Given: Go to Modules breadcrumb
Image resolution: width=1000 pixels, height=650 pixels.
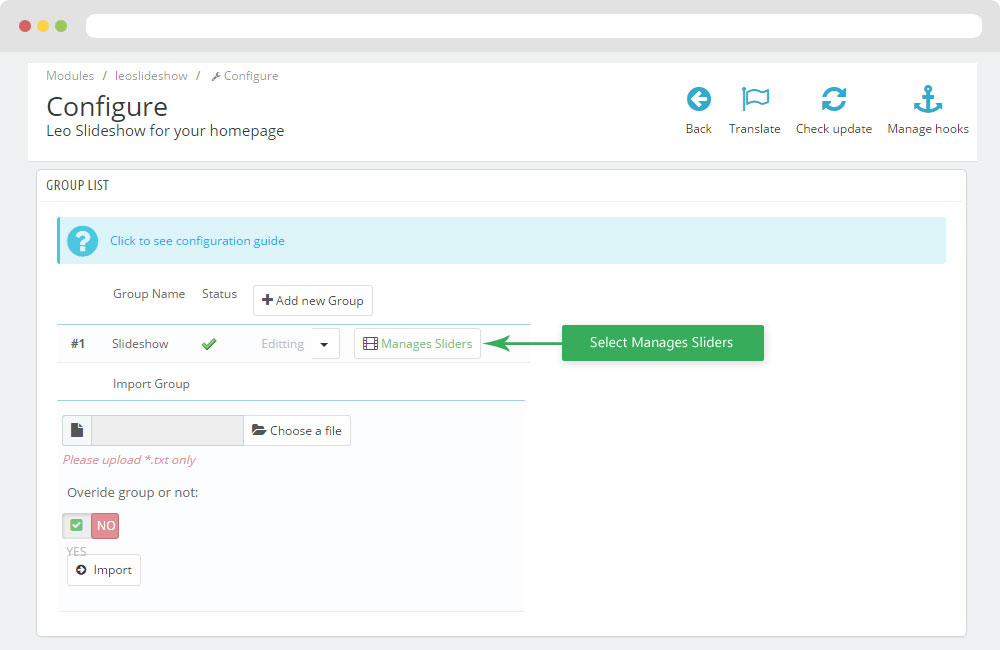Looking at the screenshot, I should [x=70, y=76].
